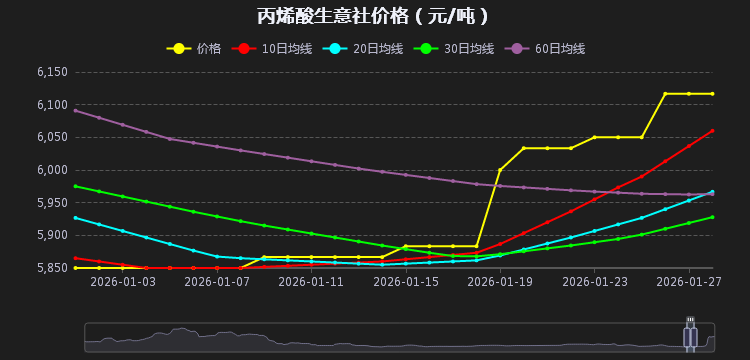This screenshot has height=360, width=750.
Task: Click the 5,850 y-axis label
Action: pyautogui.click(x=52, y=268)
